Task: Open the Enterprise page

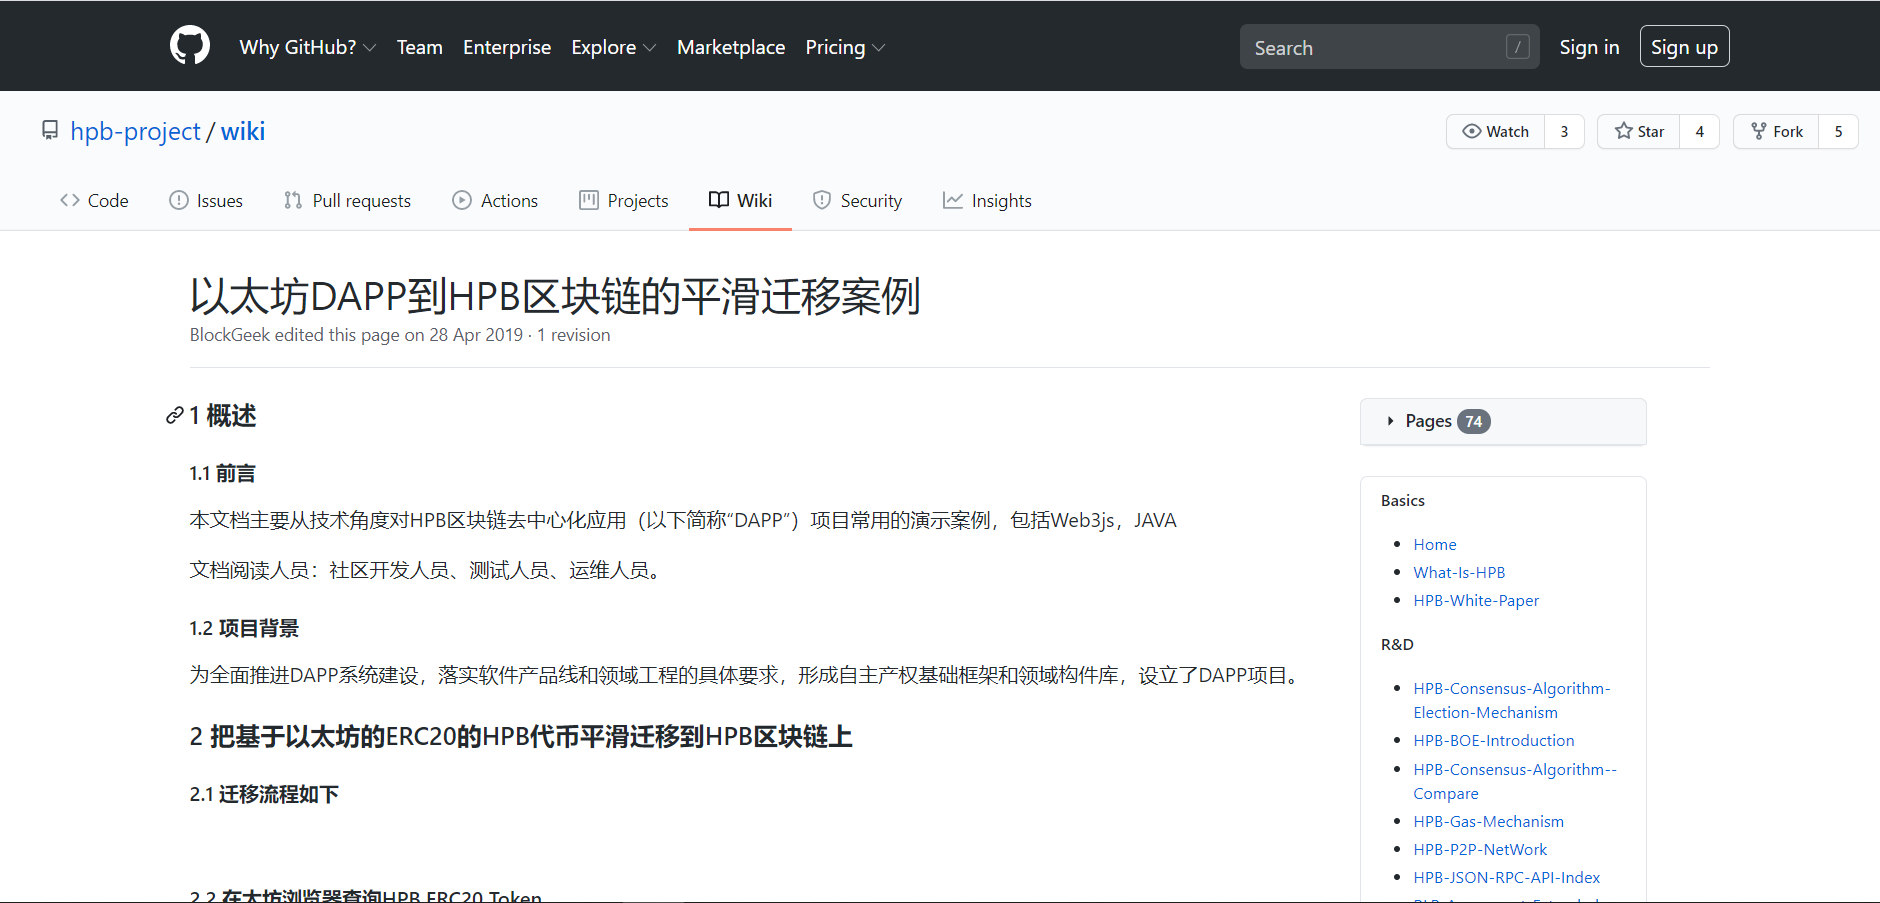Action: point(507,47)
